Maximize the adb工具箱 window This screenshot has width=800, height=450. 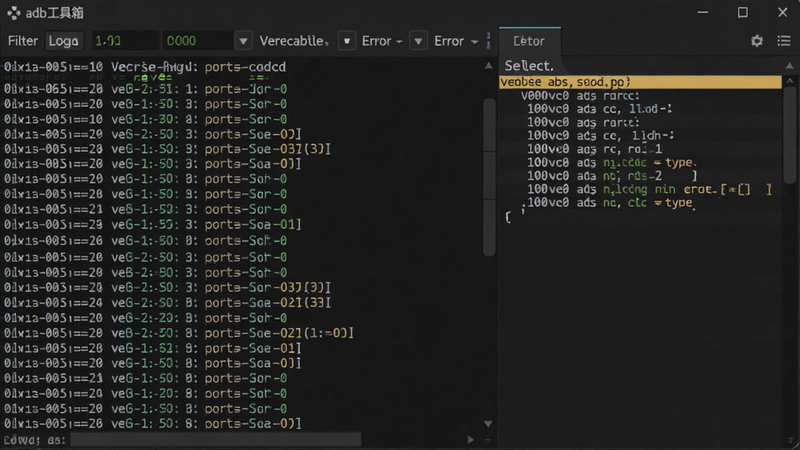tap(743, 13)
